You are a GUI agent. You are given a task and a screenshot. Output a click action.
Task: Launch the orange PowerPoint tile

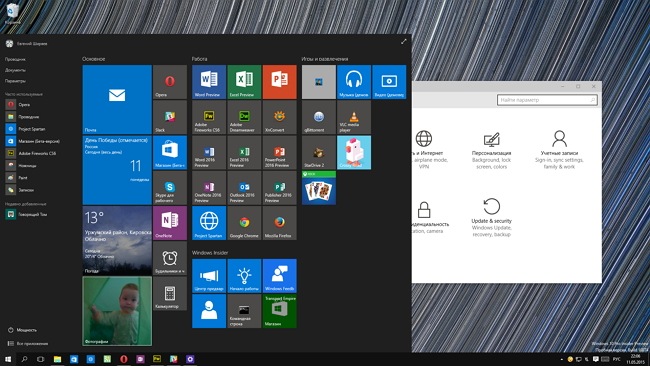pos(279,82)
